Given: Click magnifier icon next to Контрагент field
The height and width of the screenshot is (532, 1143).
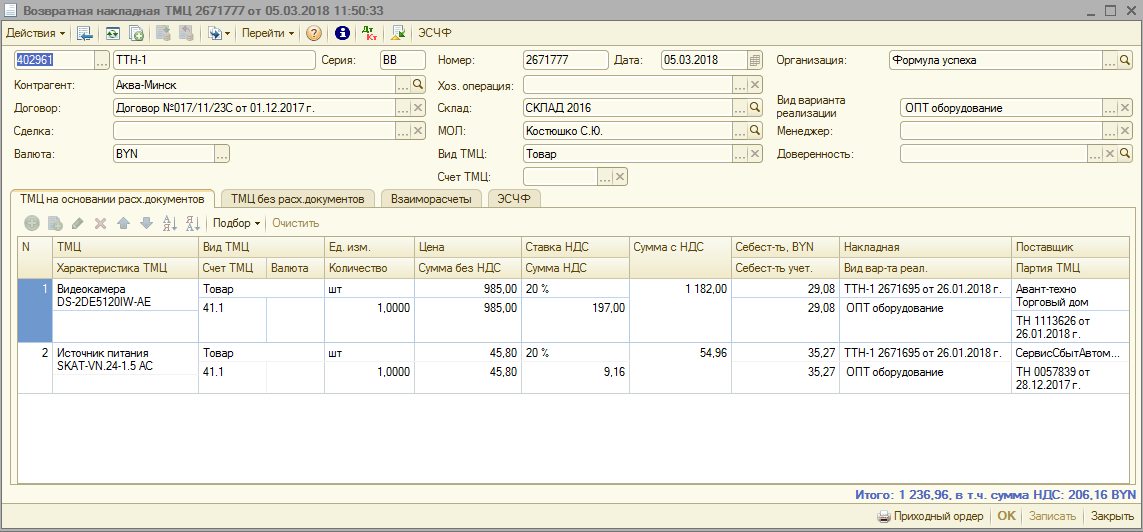Looking at the screenshot, I should click(x=418, y=85).
